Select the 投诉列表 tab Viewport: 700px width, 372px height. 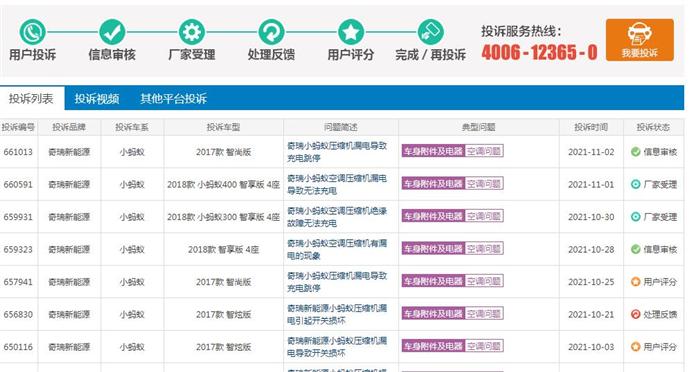coord(31,98)
